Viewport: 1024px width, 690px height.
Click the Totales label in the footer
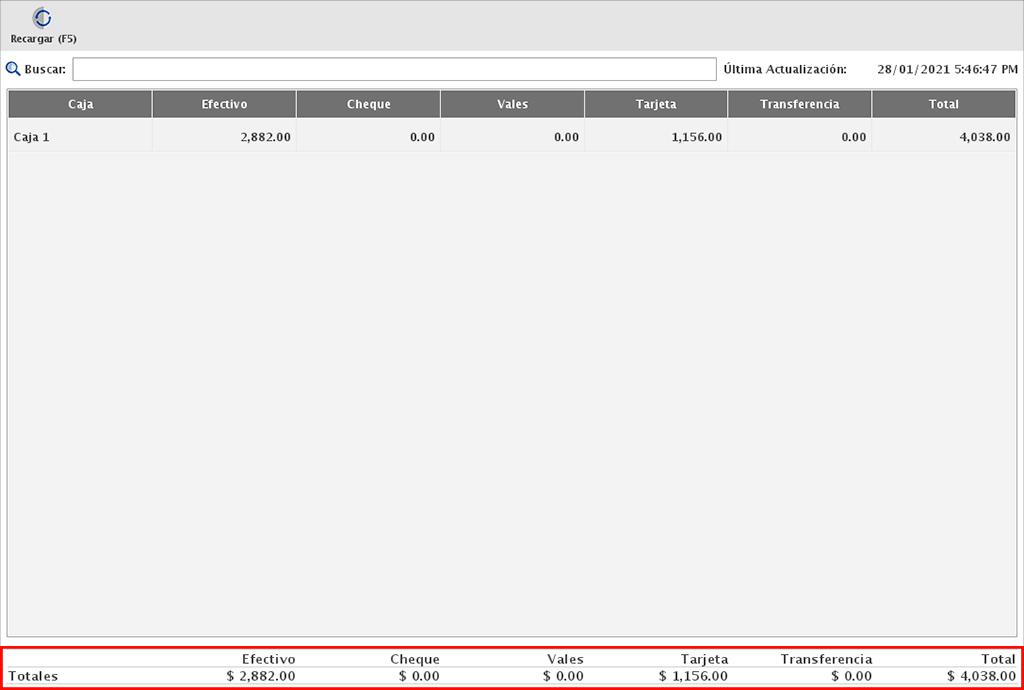click(x=33, y=676)
